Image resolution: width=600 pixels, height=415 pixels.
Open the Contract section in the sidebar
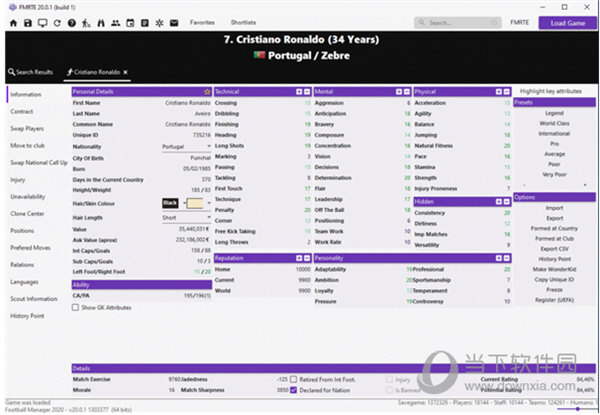coord(21,111)
